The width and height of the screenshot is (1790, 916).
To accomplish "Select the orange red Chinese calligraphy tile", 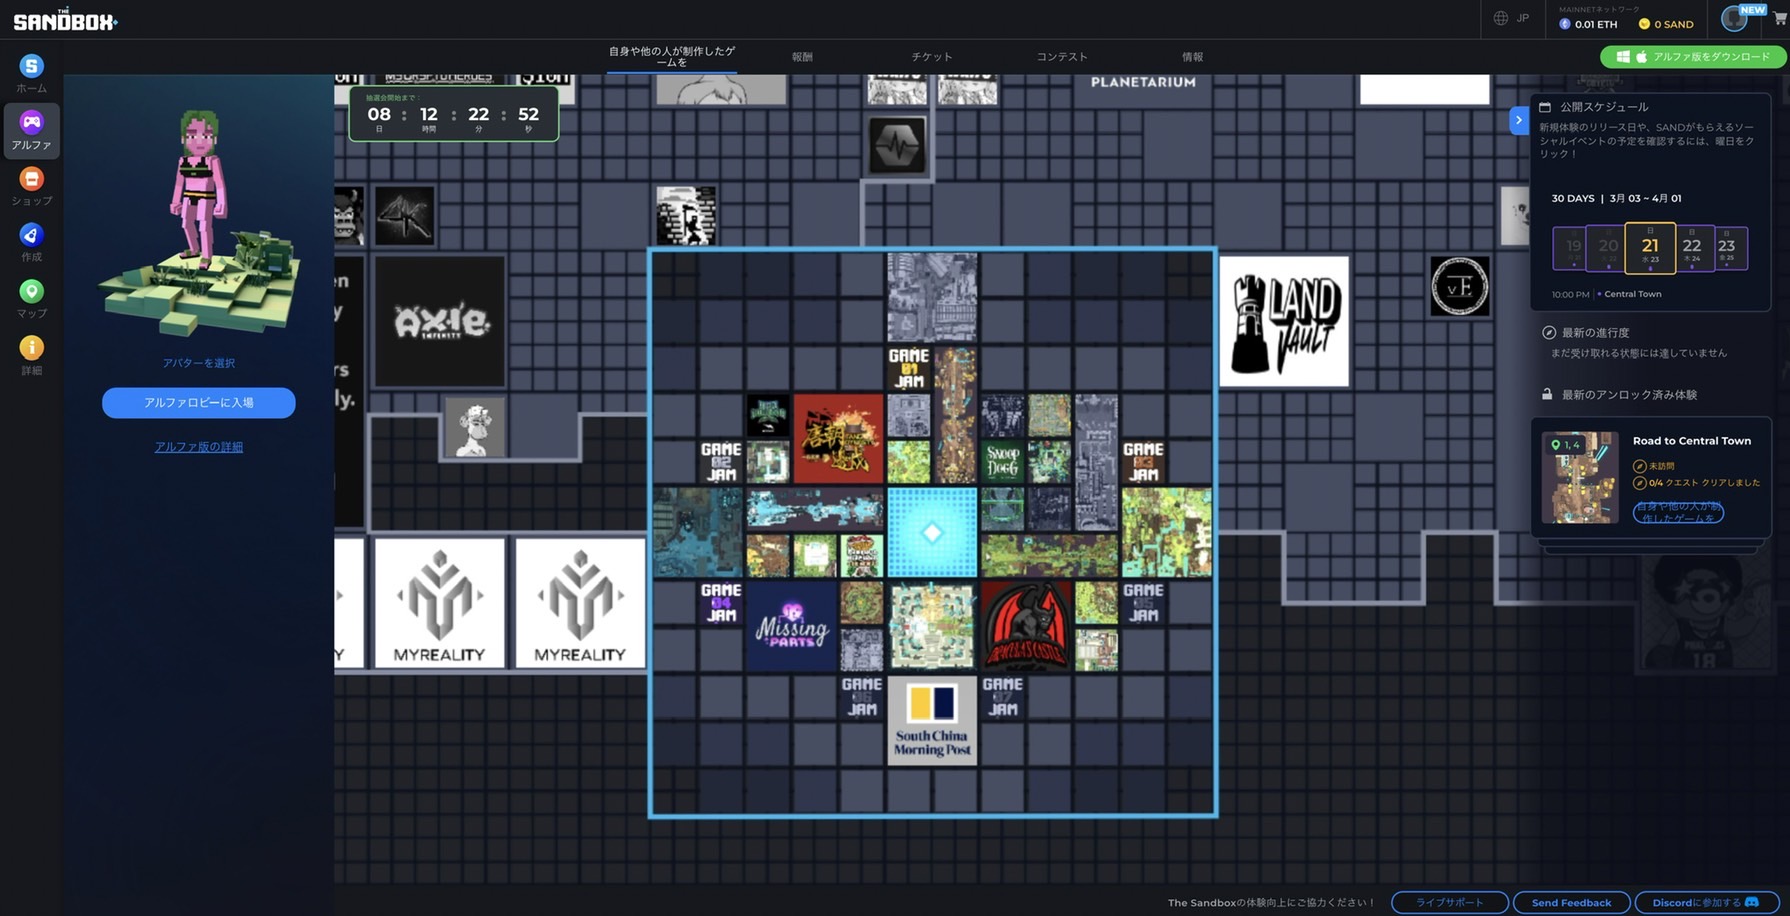I will [838, 439].
